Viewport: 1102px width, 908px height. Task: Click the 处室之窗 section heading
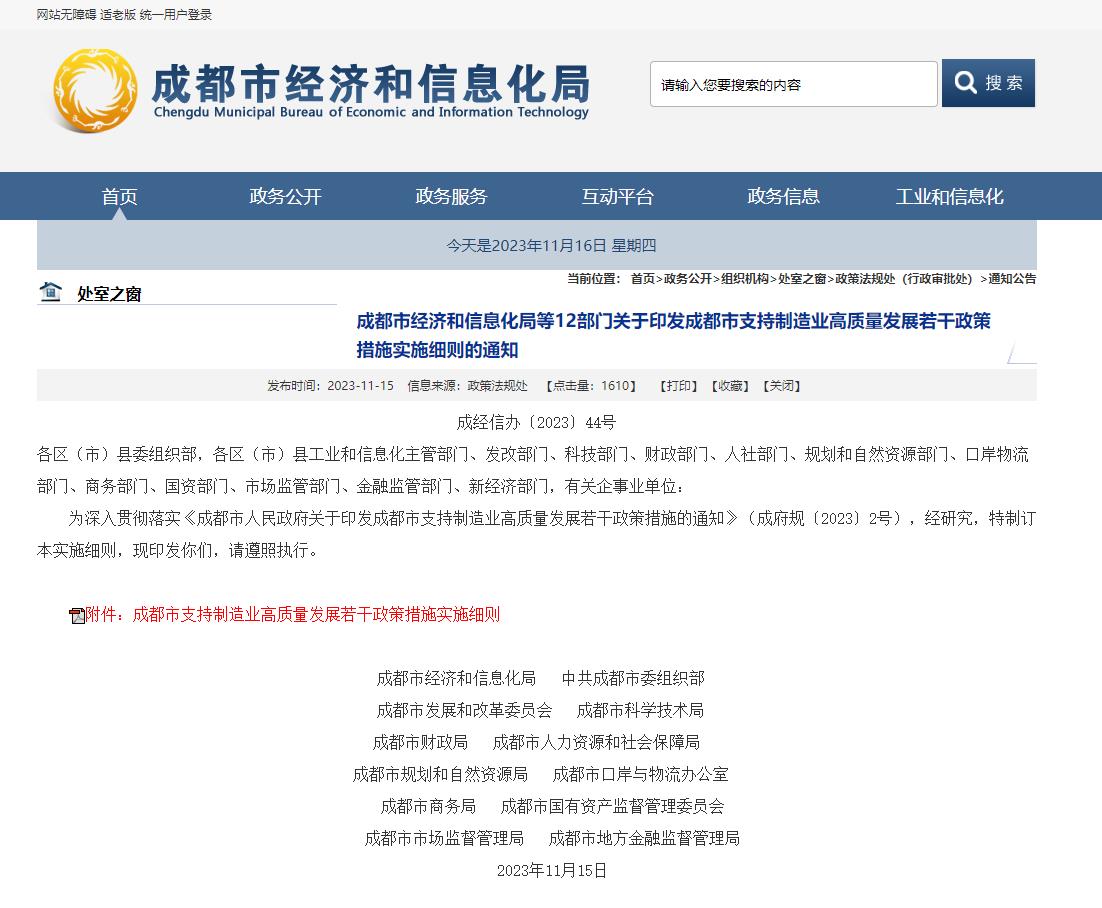109,294
